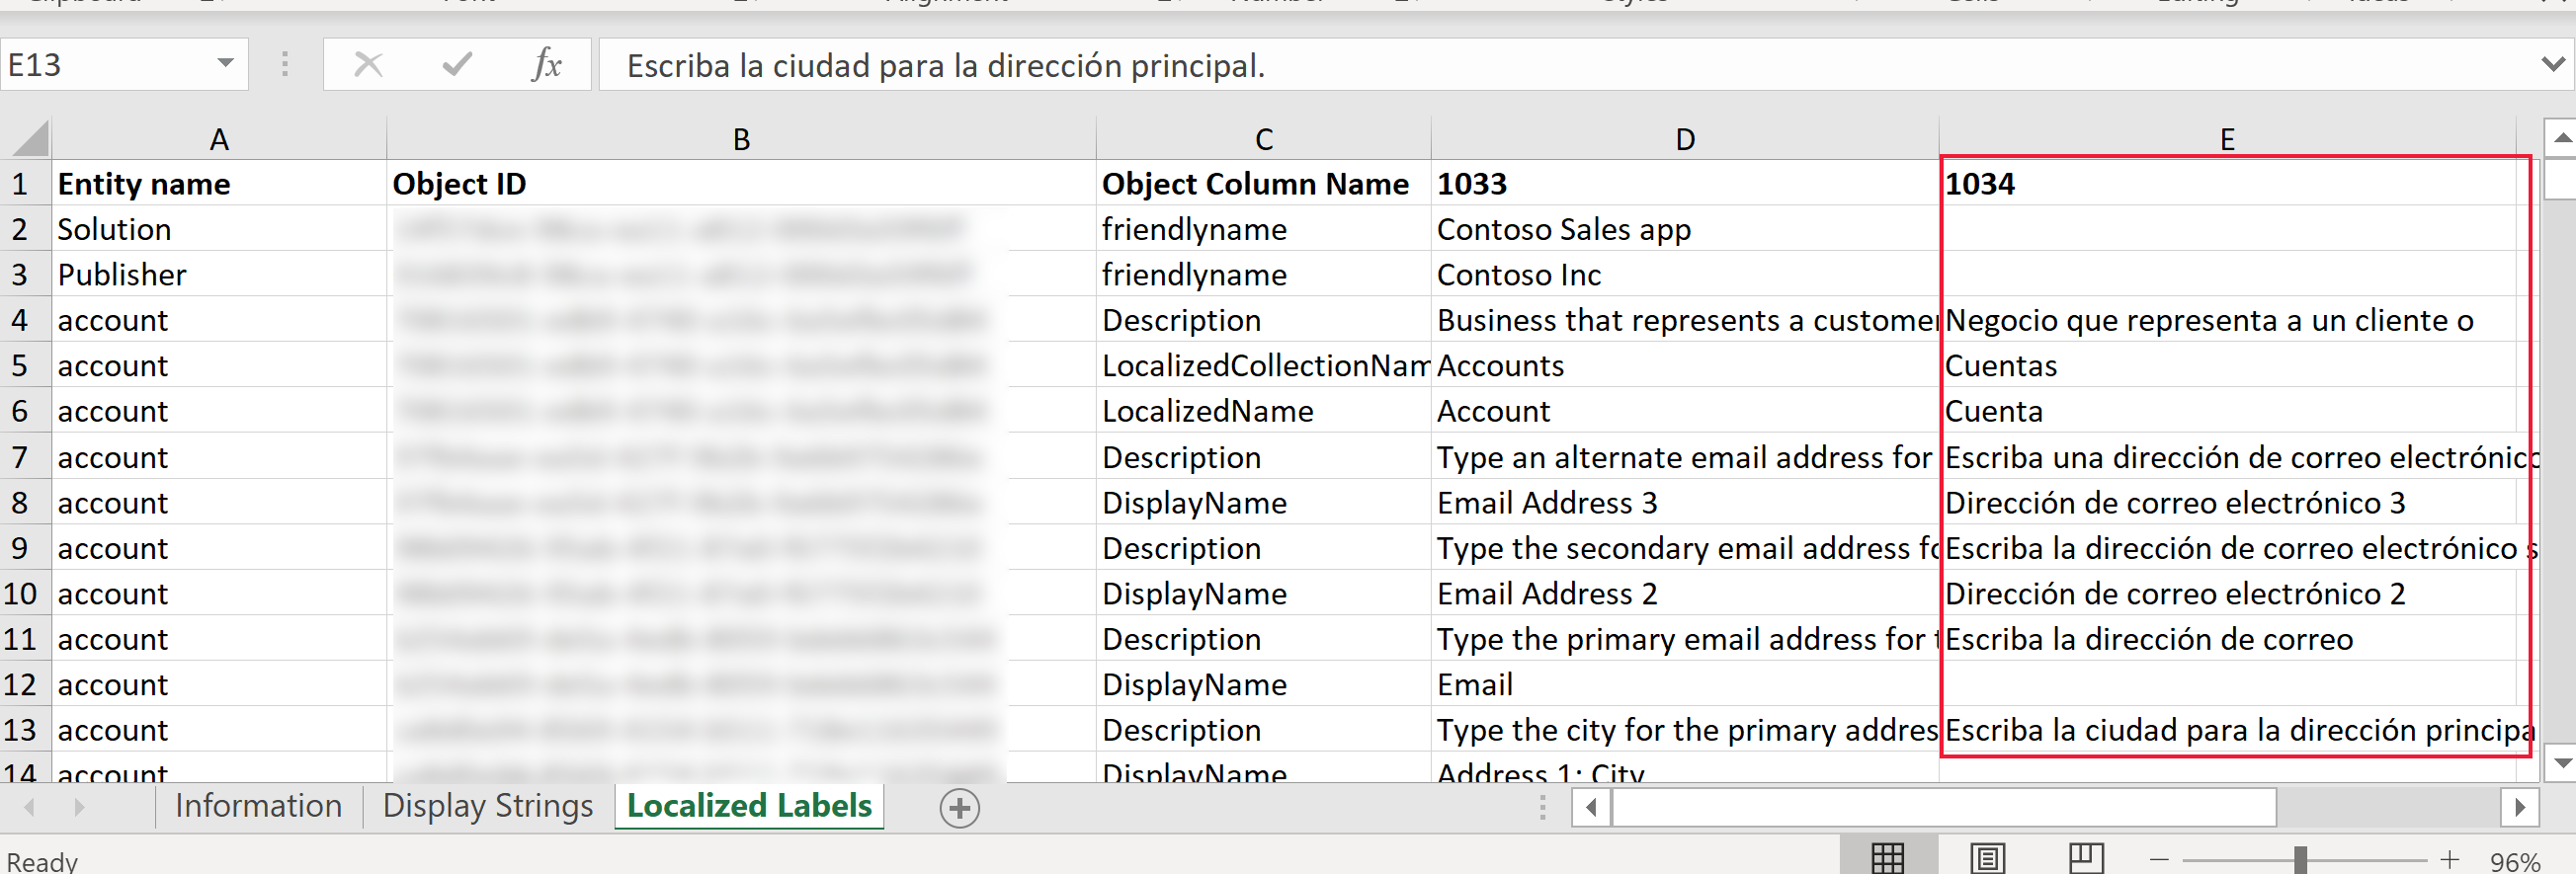The height and width of the screenshot is (874, 2576).
Task: Click the 'Object ID' header cell
Action: pyautogui.click(x=741, y=184)
